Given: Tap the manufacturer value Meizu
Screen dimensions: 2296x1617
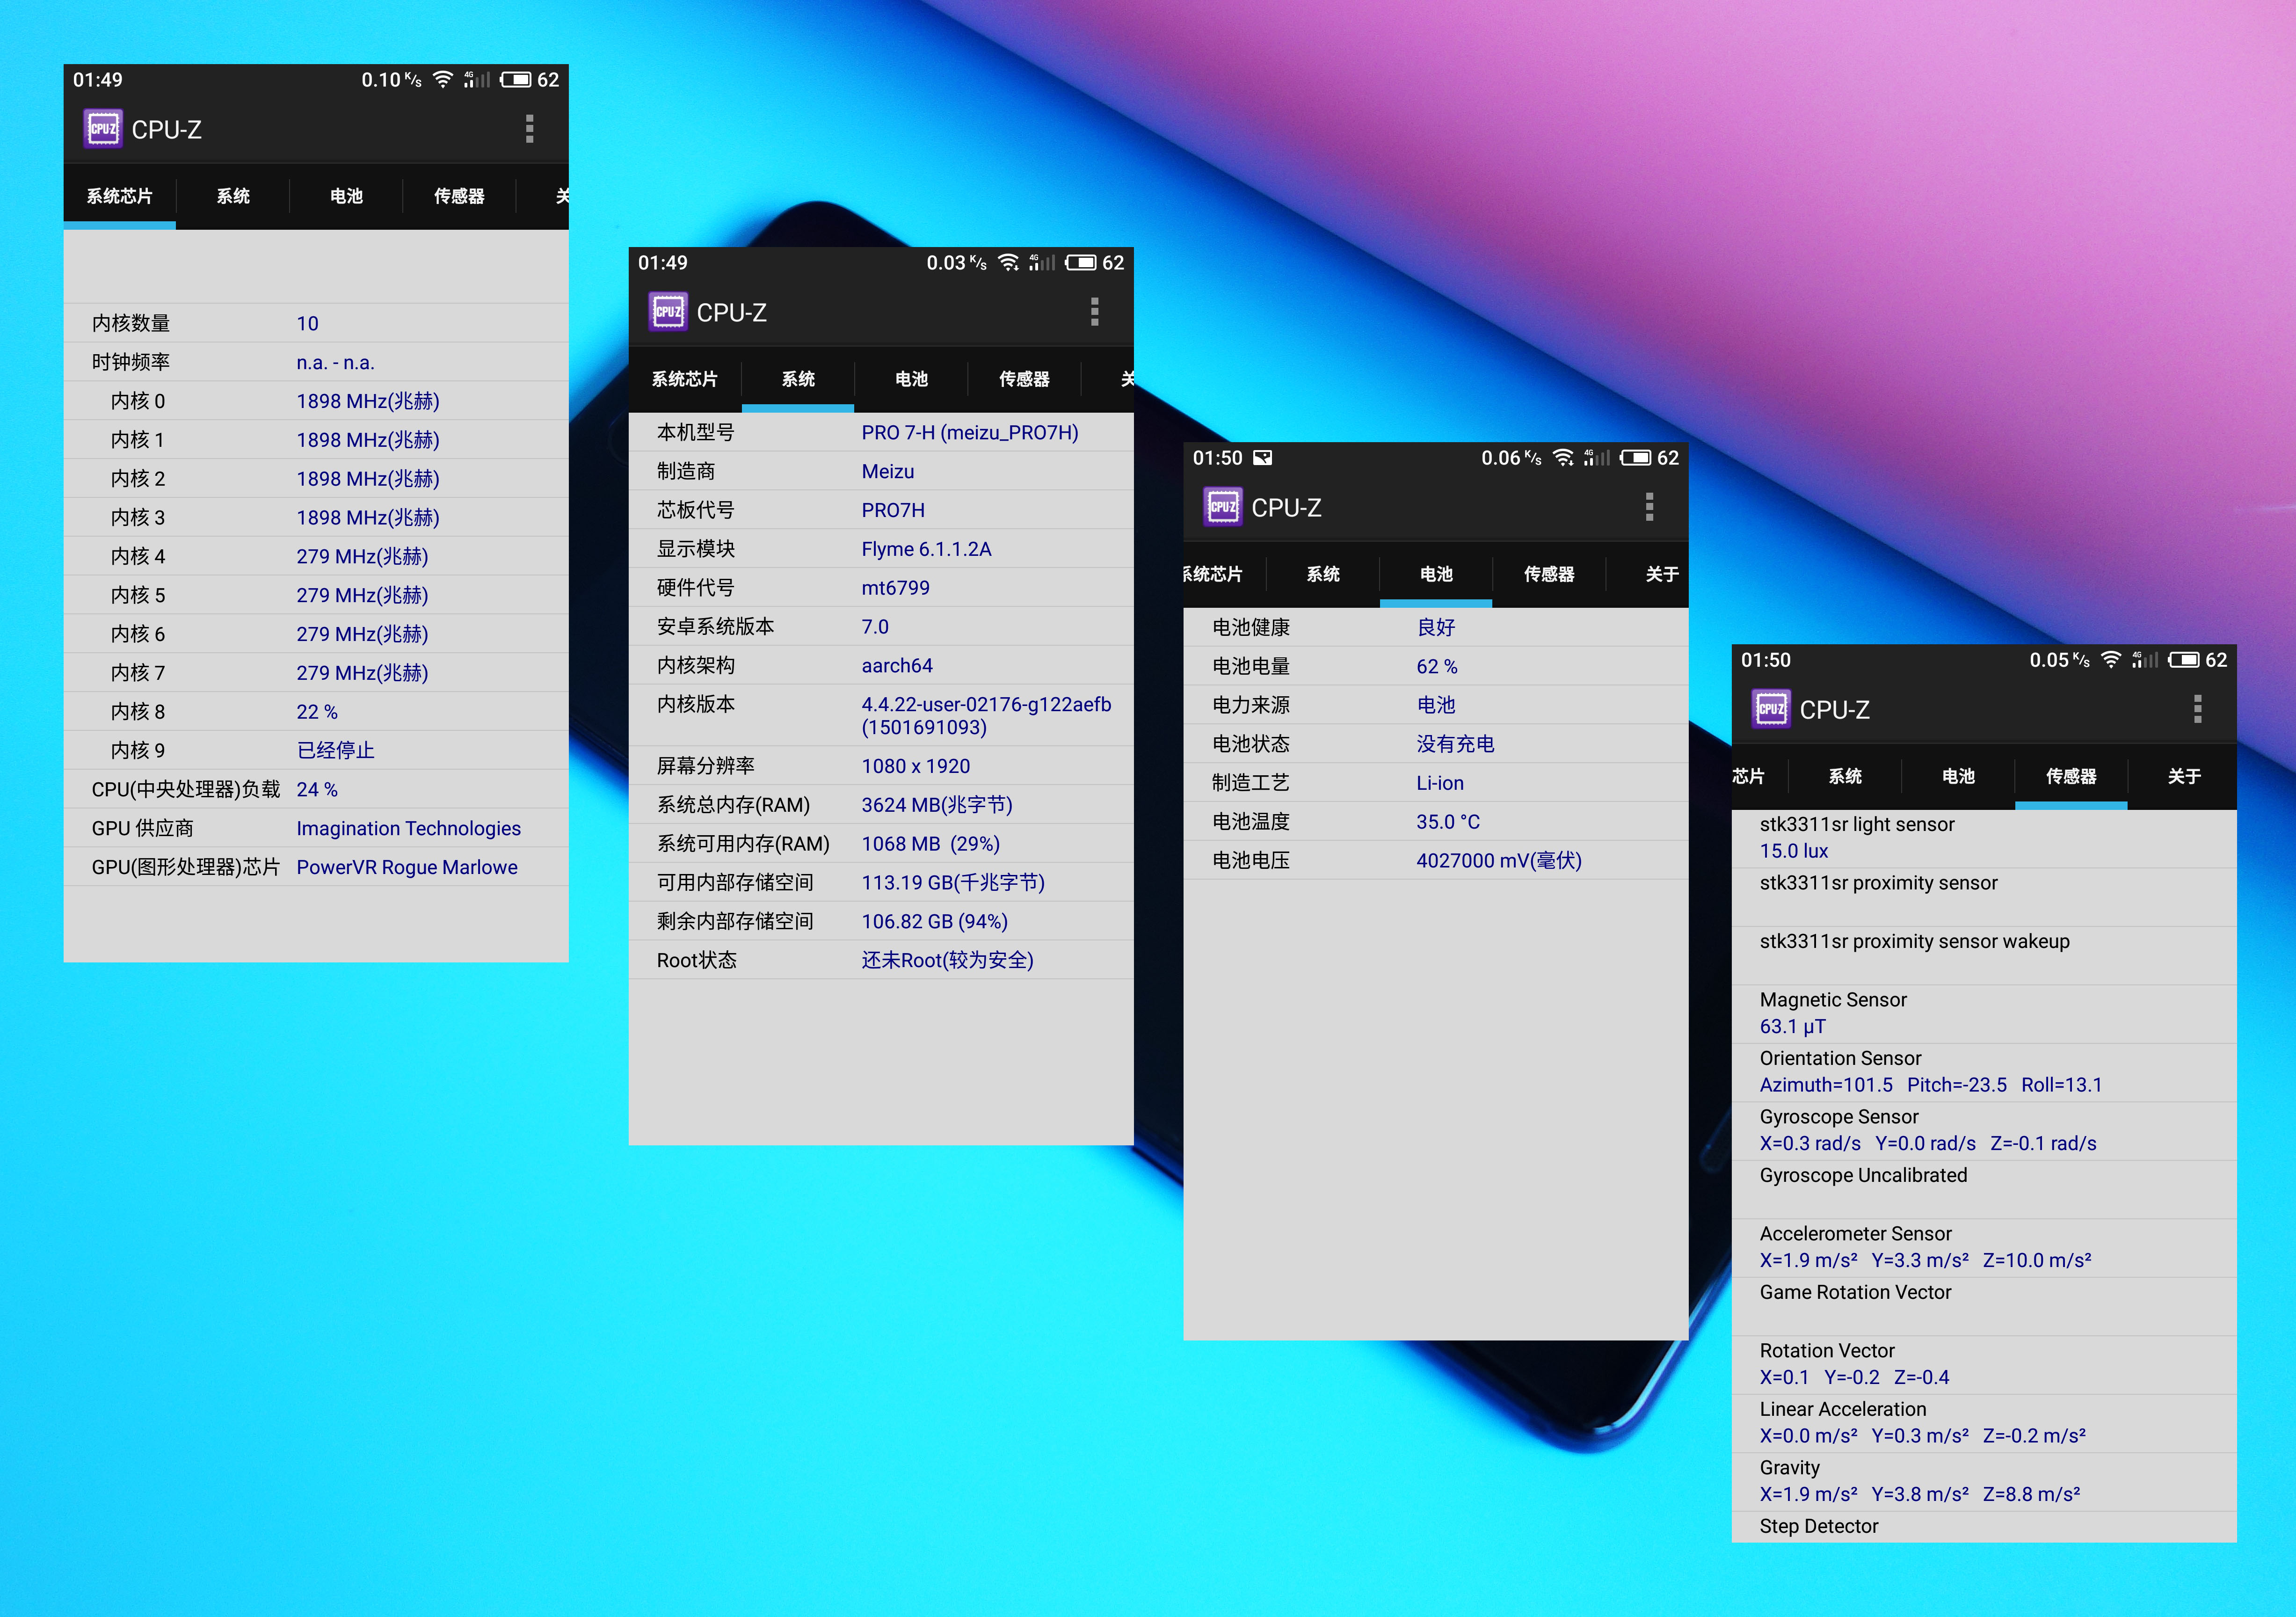Looking at the screenshot, I should (888, 471).
